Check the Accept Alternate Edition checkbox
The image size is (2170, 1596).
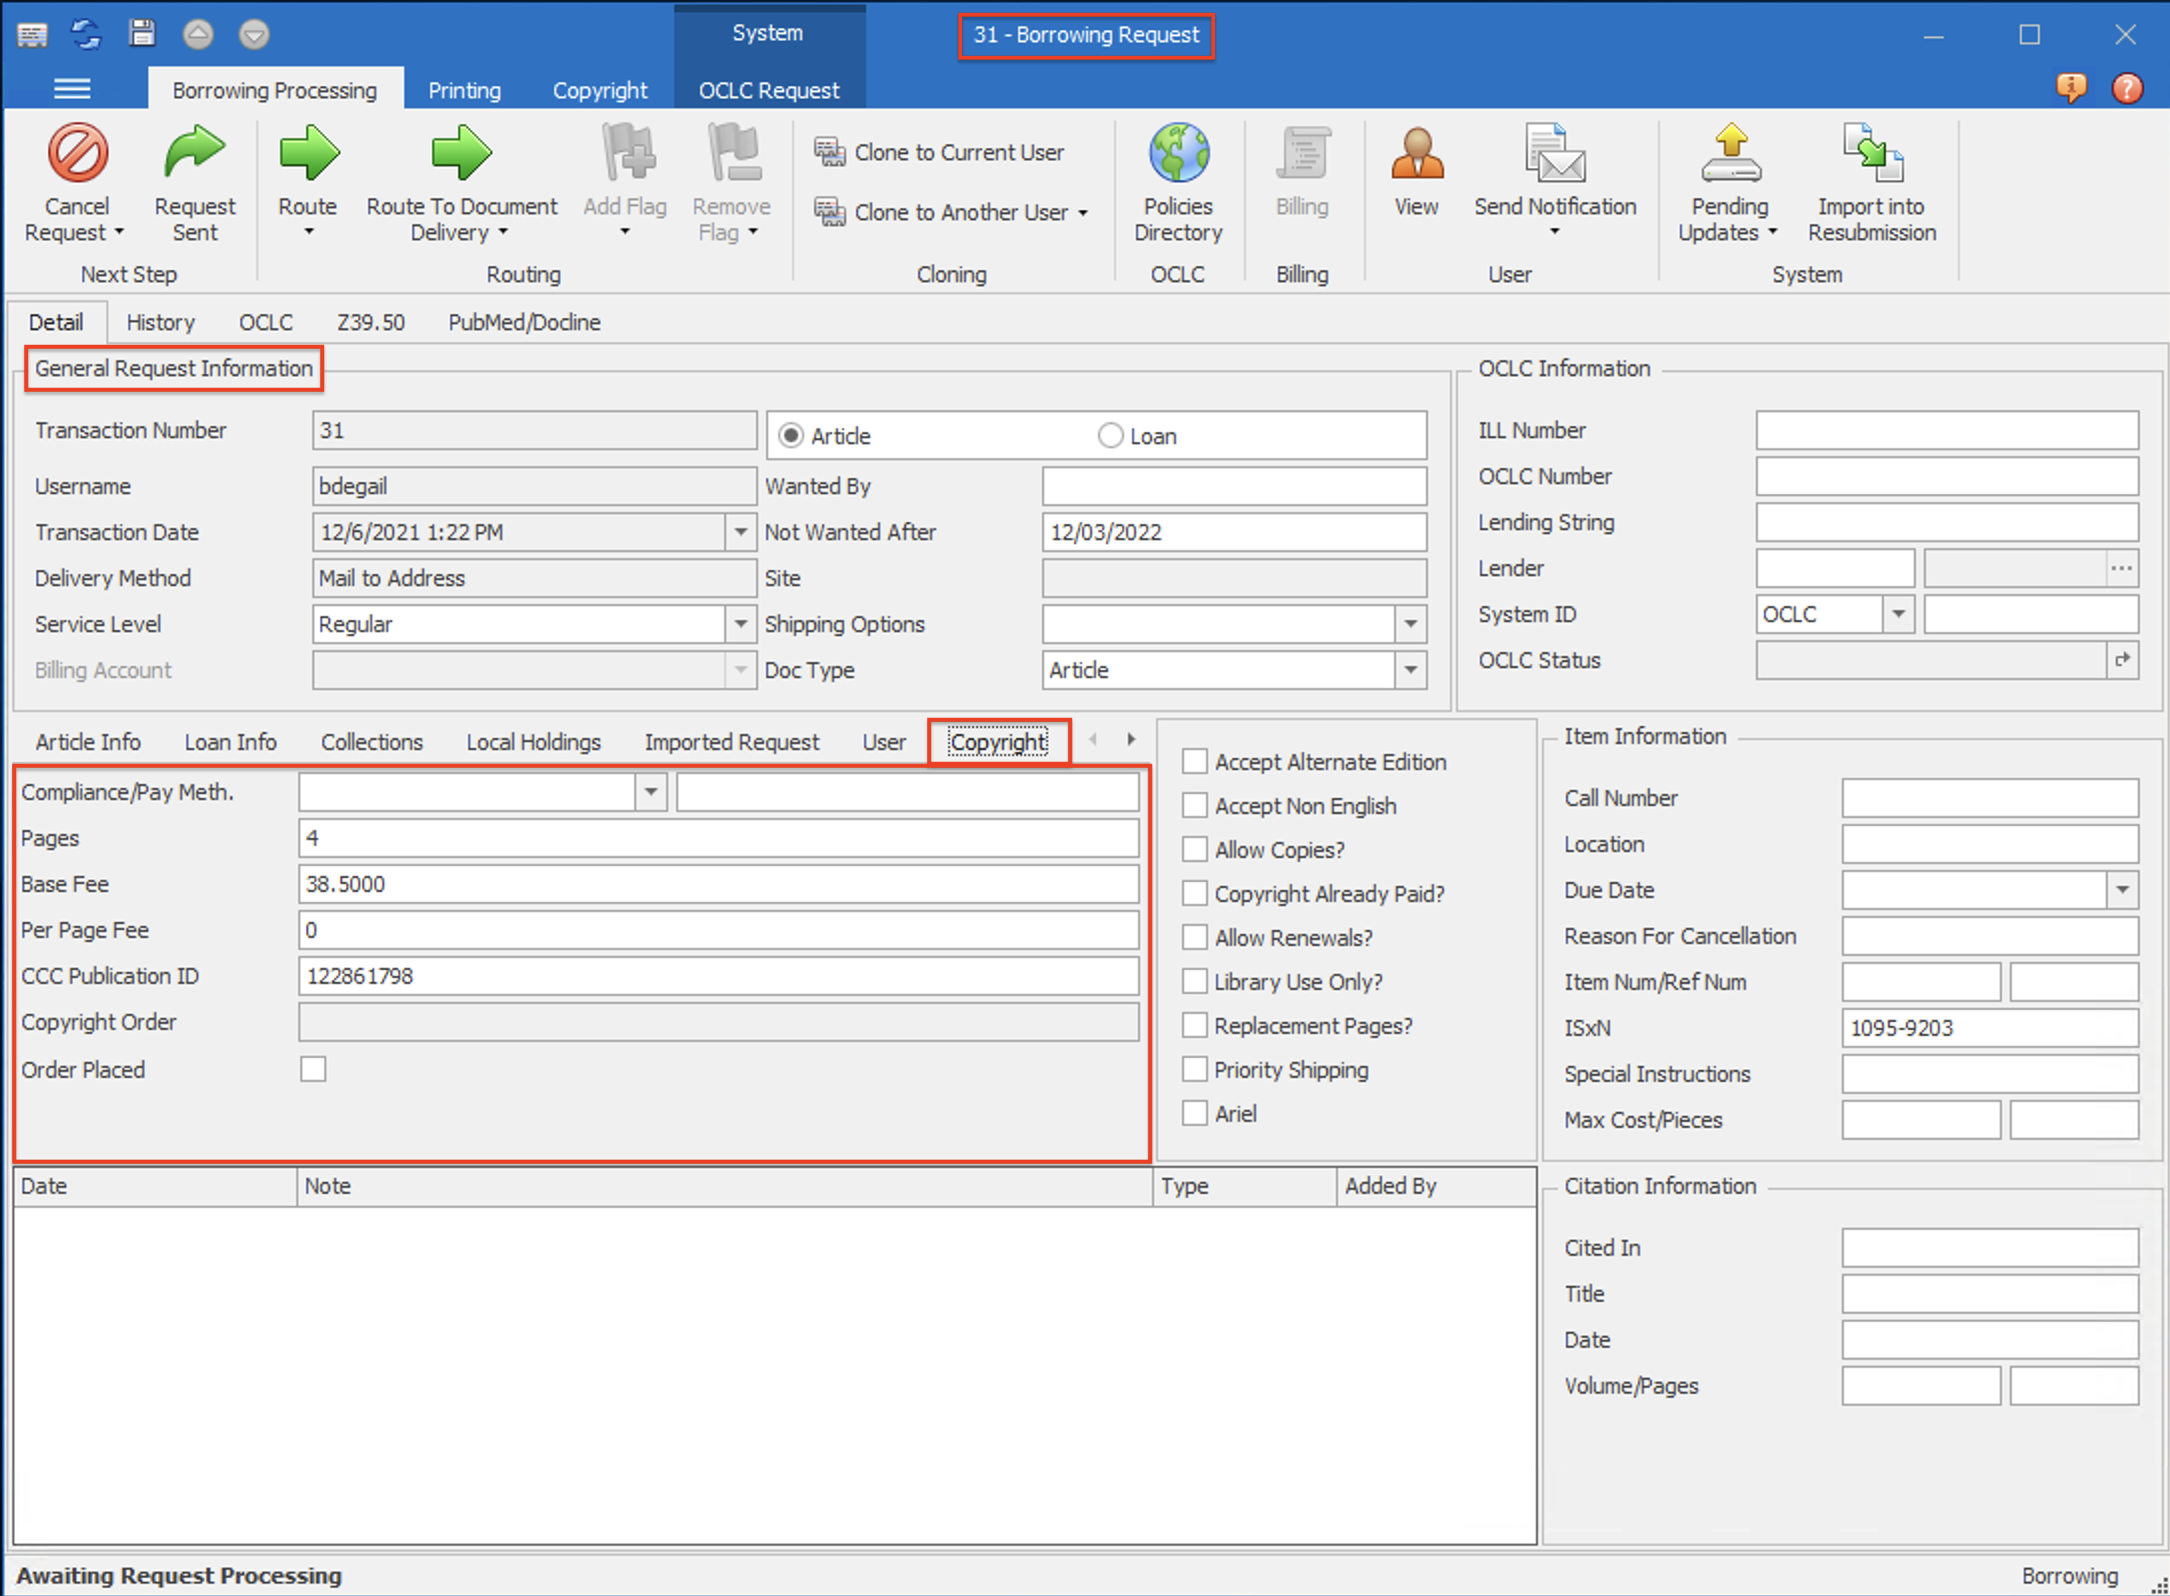pos(1194,761)
